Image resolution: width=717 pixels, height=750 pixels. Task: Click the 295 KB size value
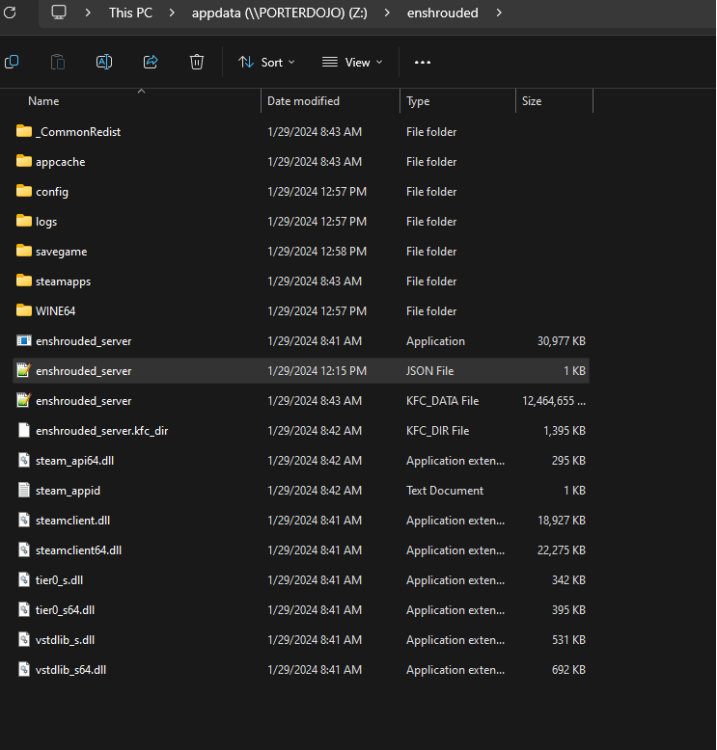569,460
